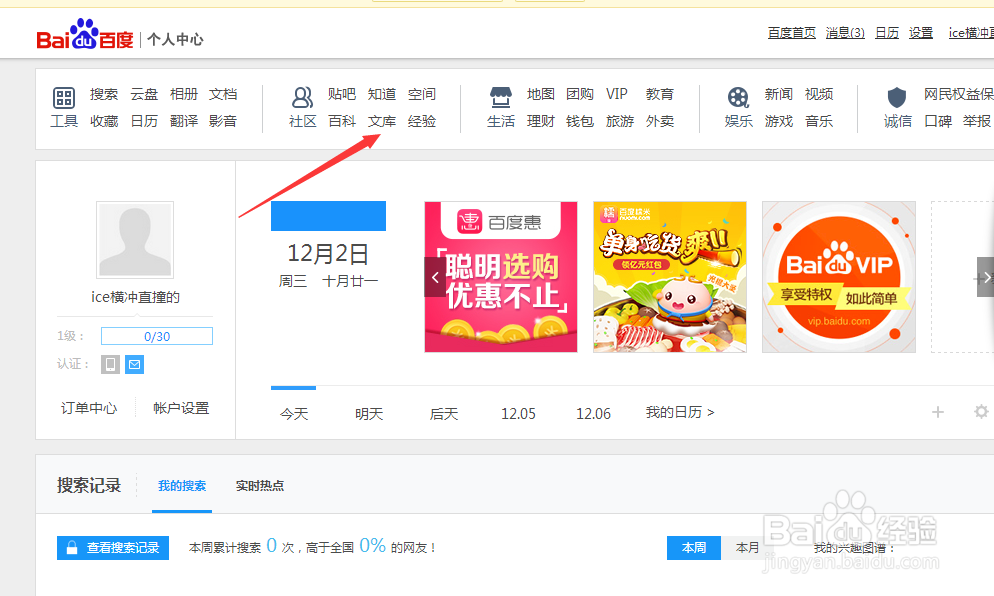The image size is (994, 596).
Task: Open the 百度惠 promotion card
Action: [501, 277]
